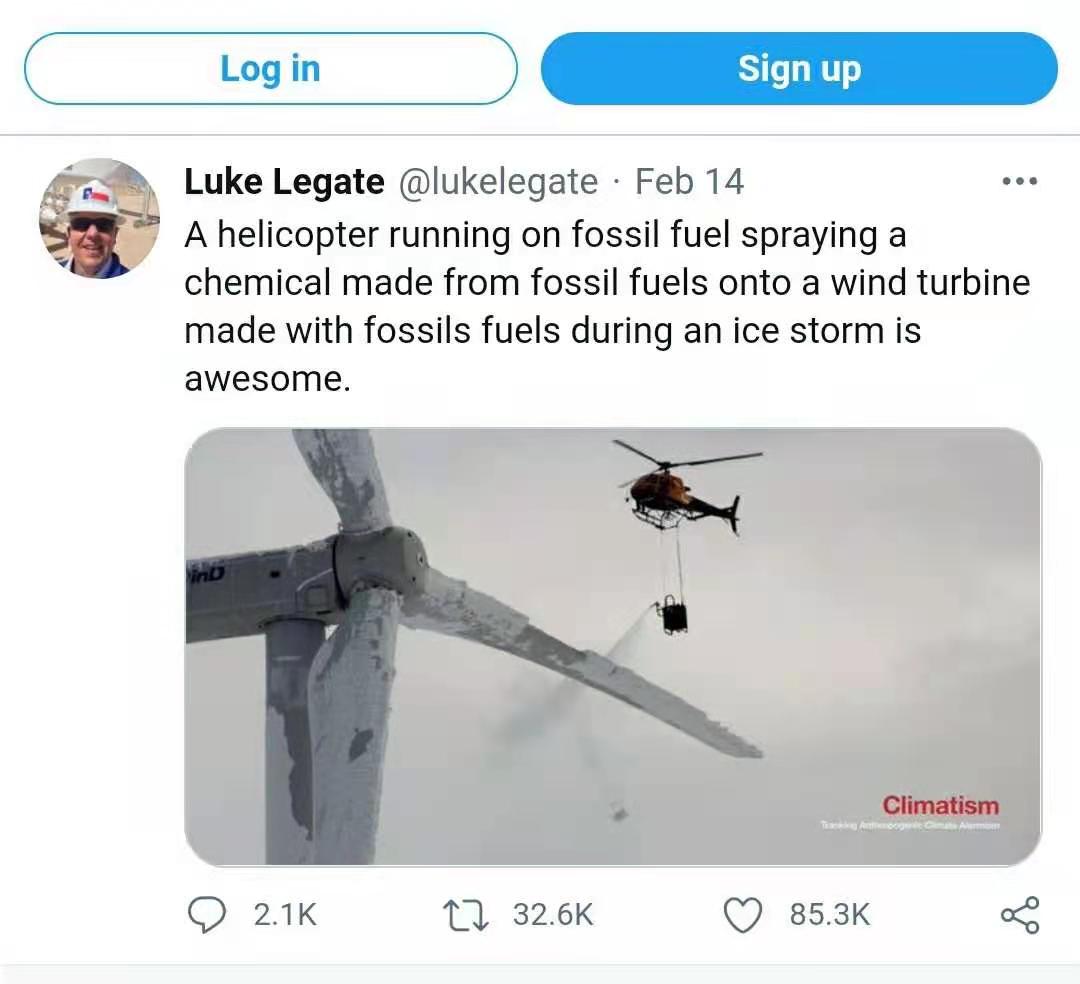The height and width of the screenshot is (984, 1080).
Task: Open Luke Legate's profile picture
Action: point(99,218)
